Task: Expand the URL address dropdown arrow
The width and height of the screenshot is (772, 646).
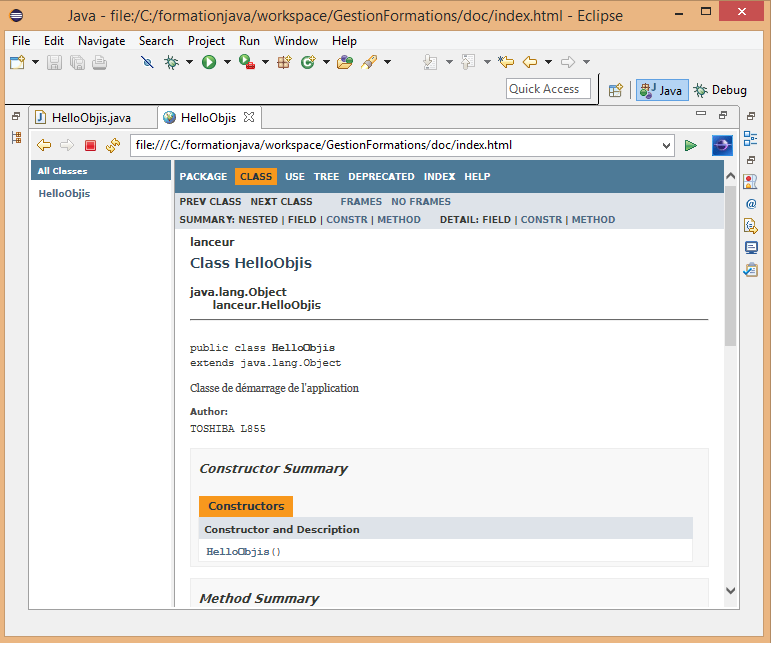Action: click(667, 145)
